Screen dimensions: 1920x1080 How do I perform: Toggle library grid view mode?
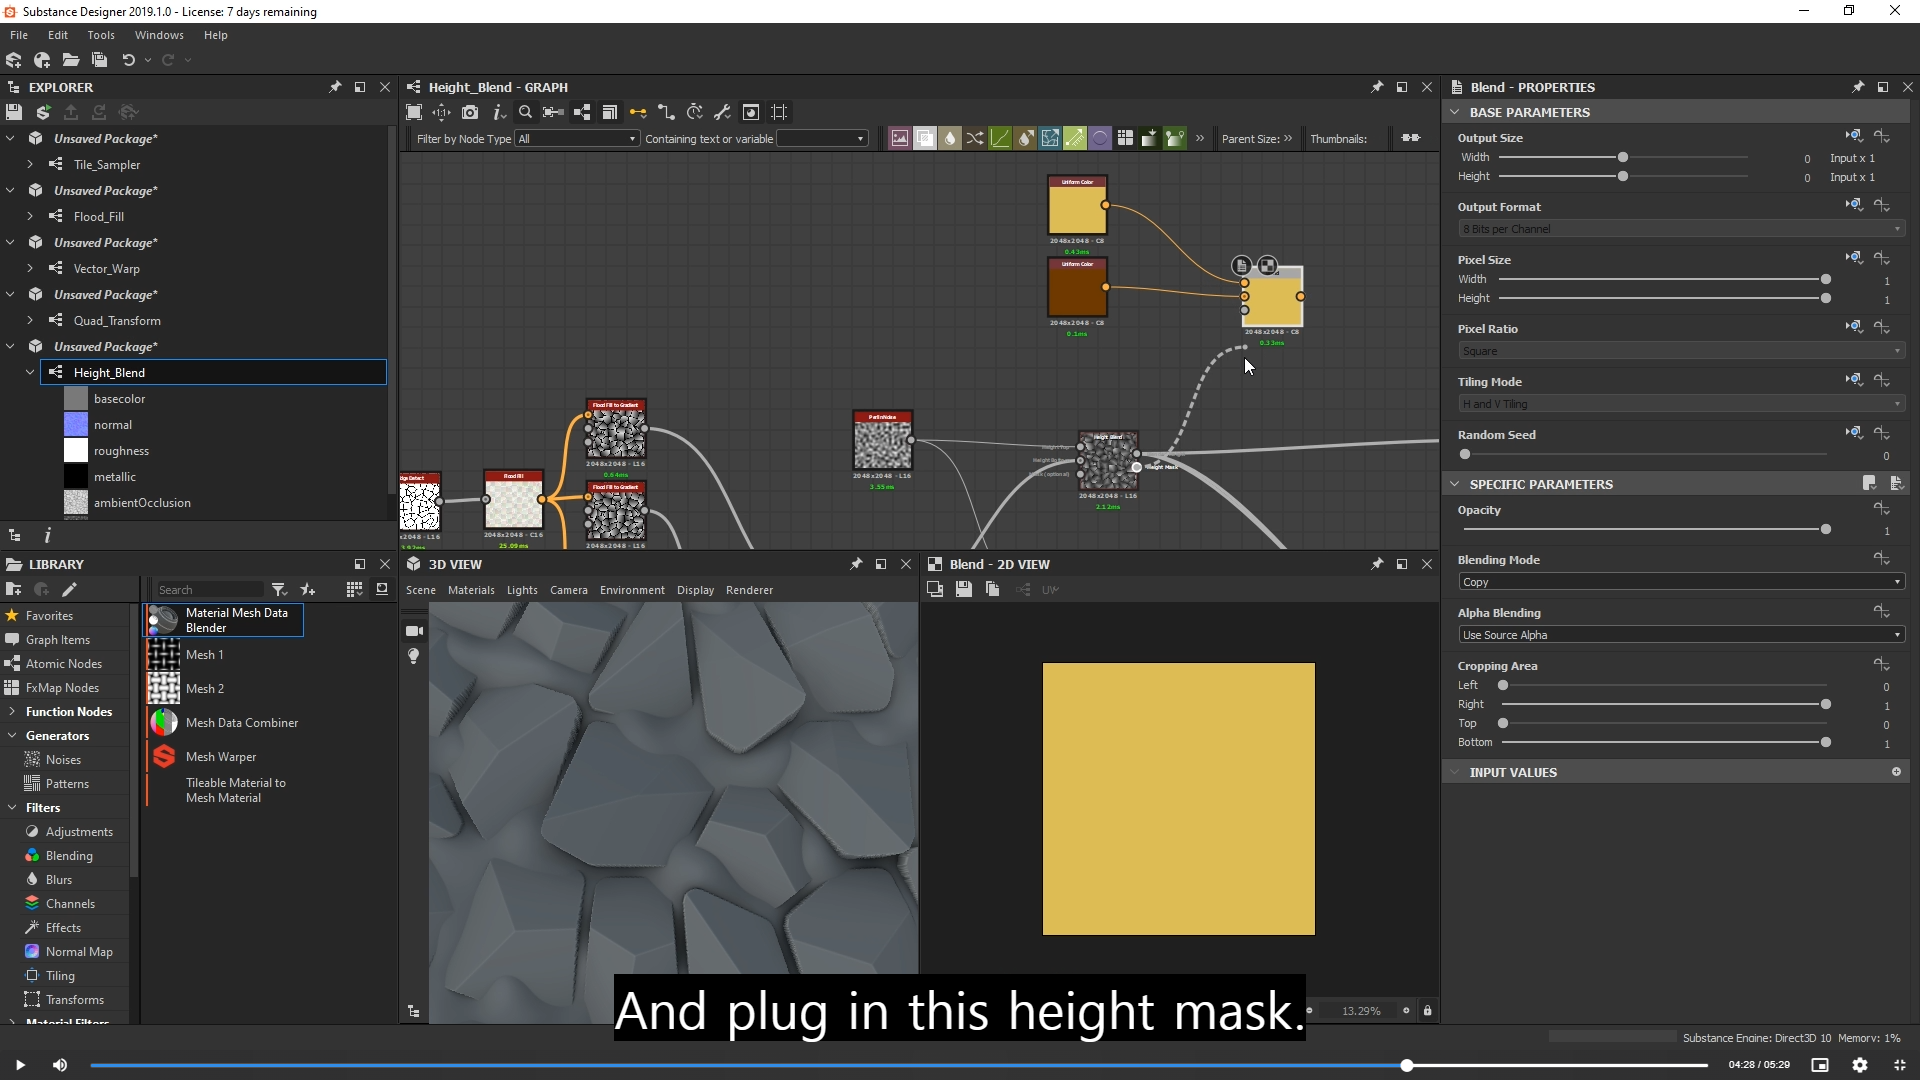pos(354,589)
